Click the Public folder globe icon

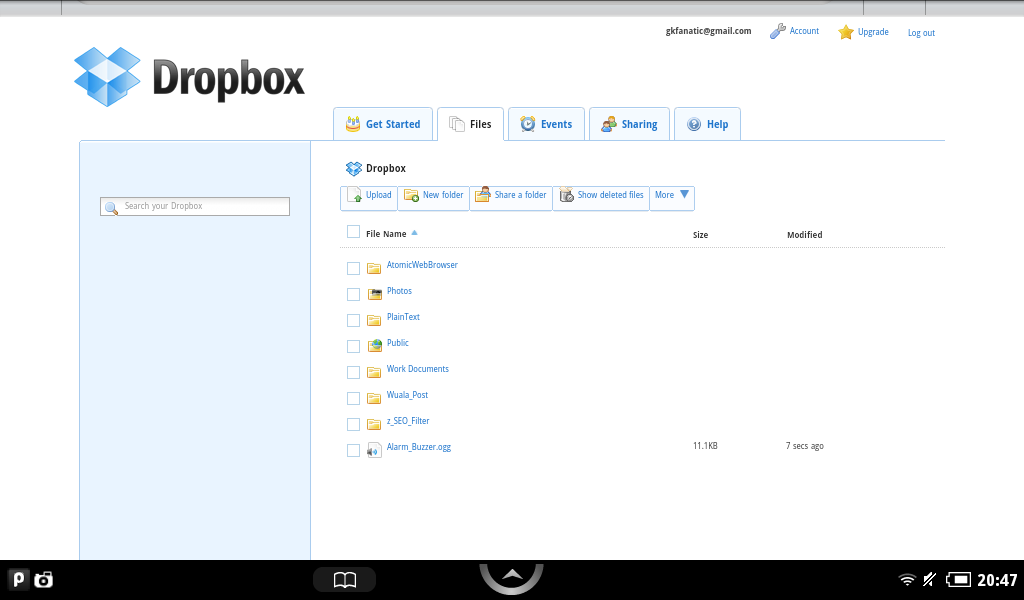(x=375, y=346)
